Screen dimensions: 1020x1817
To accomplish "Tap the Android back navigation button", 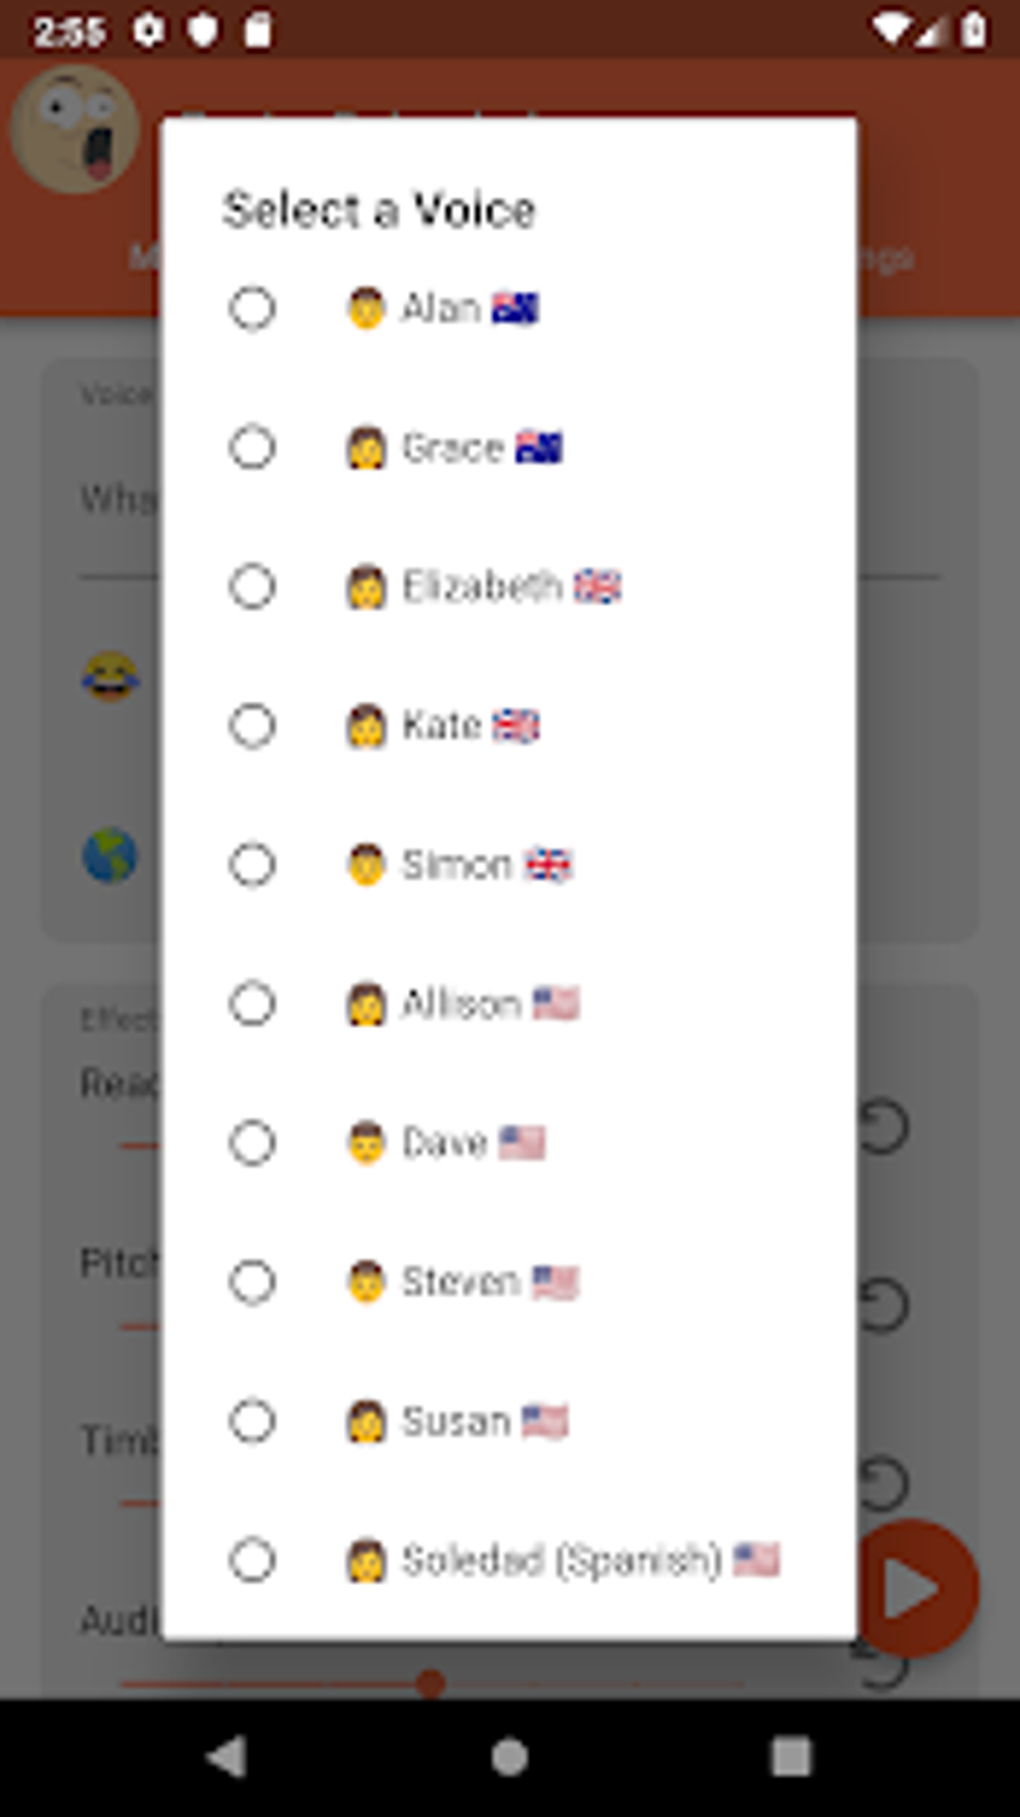I will click(228, 1757).
